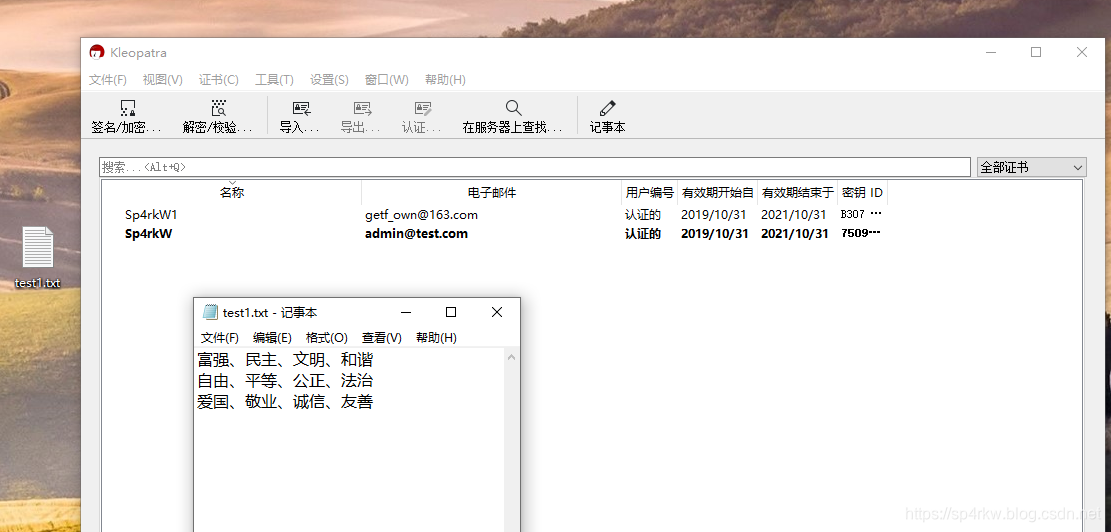Viewport: 1111px width, 532px height.
Task: Open the Sign/Encrypt (签名/加密) tool
Action: coord(127,117)
